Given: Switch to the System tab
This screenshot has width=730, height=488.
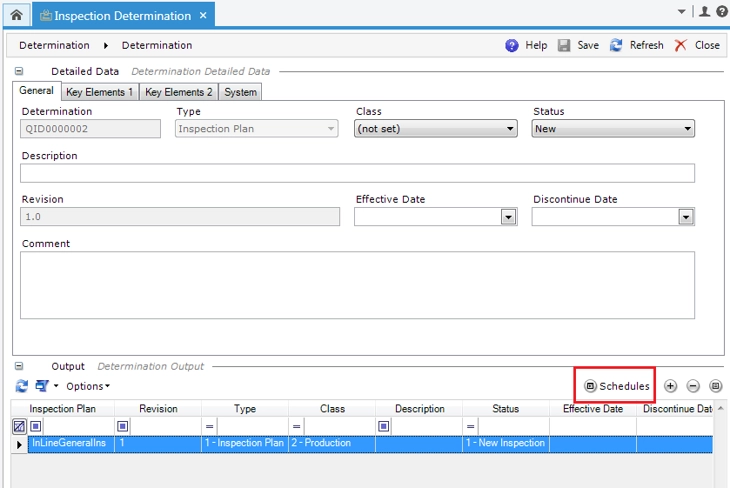Looking at the screenshot, I should [x=240, y=92].
